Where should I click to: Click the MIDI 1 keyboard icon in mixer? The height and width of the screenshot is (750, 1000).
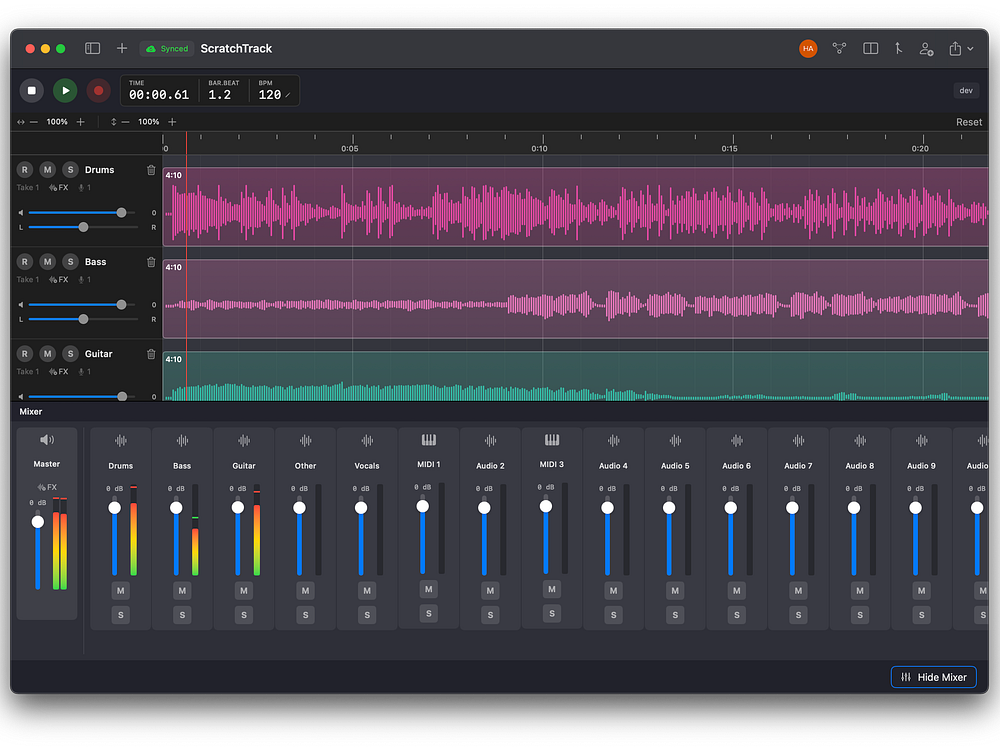click(x=428, y=440)
